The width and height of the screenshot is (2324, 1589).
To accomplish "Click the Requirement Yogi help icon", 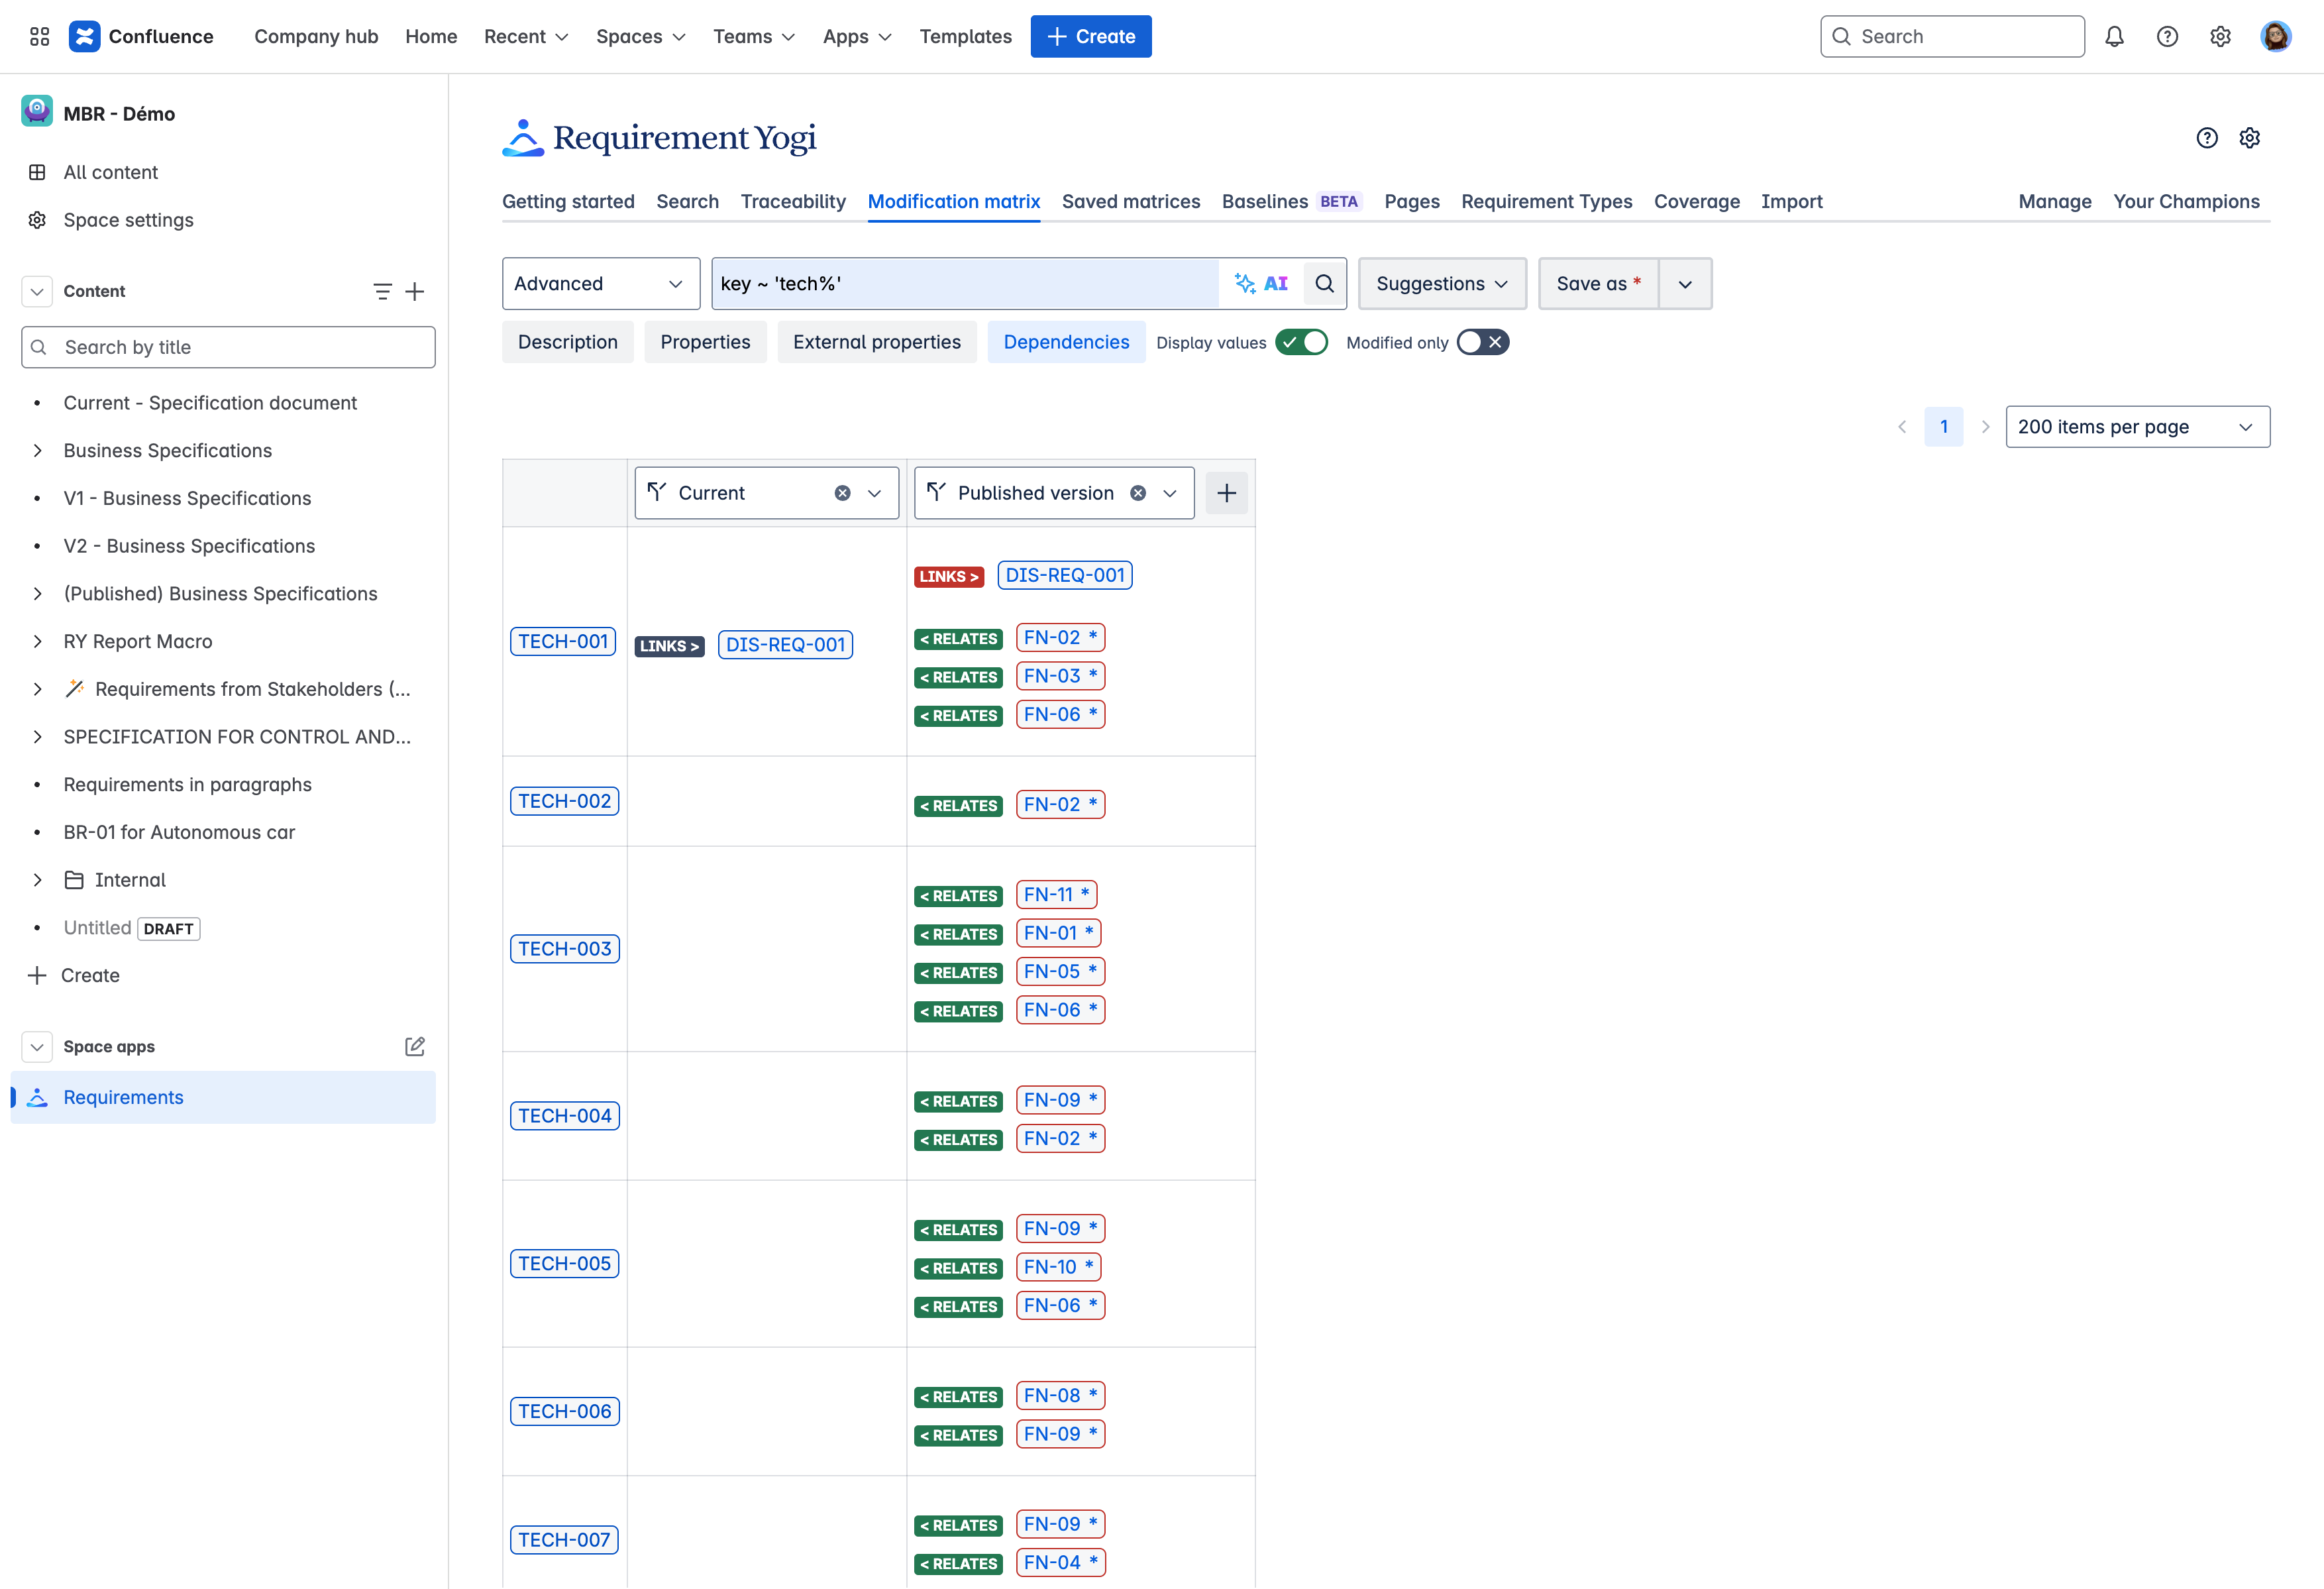I will [2206, 138].
